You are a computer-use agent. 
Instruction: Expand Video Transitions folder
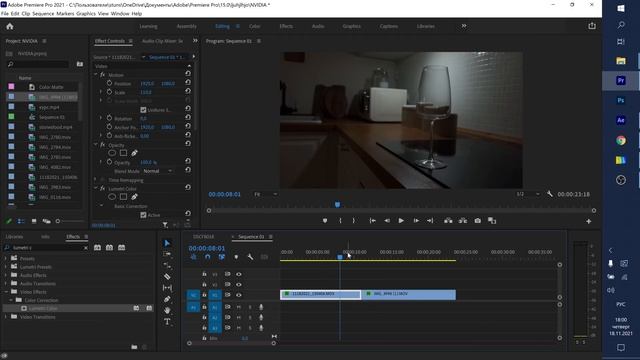point(6,317)
